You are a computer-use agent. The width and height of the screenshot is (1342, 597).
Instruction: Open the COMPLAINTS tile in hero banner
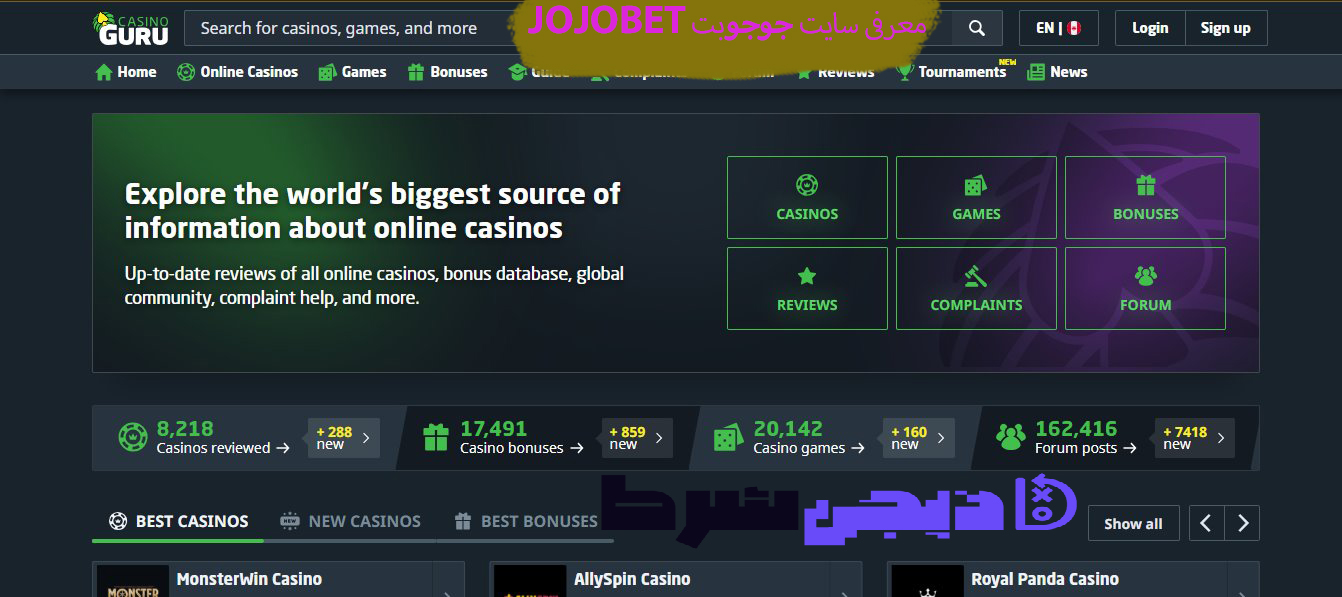[976, 288]
